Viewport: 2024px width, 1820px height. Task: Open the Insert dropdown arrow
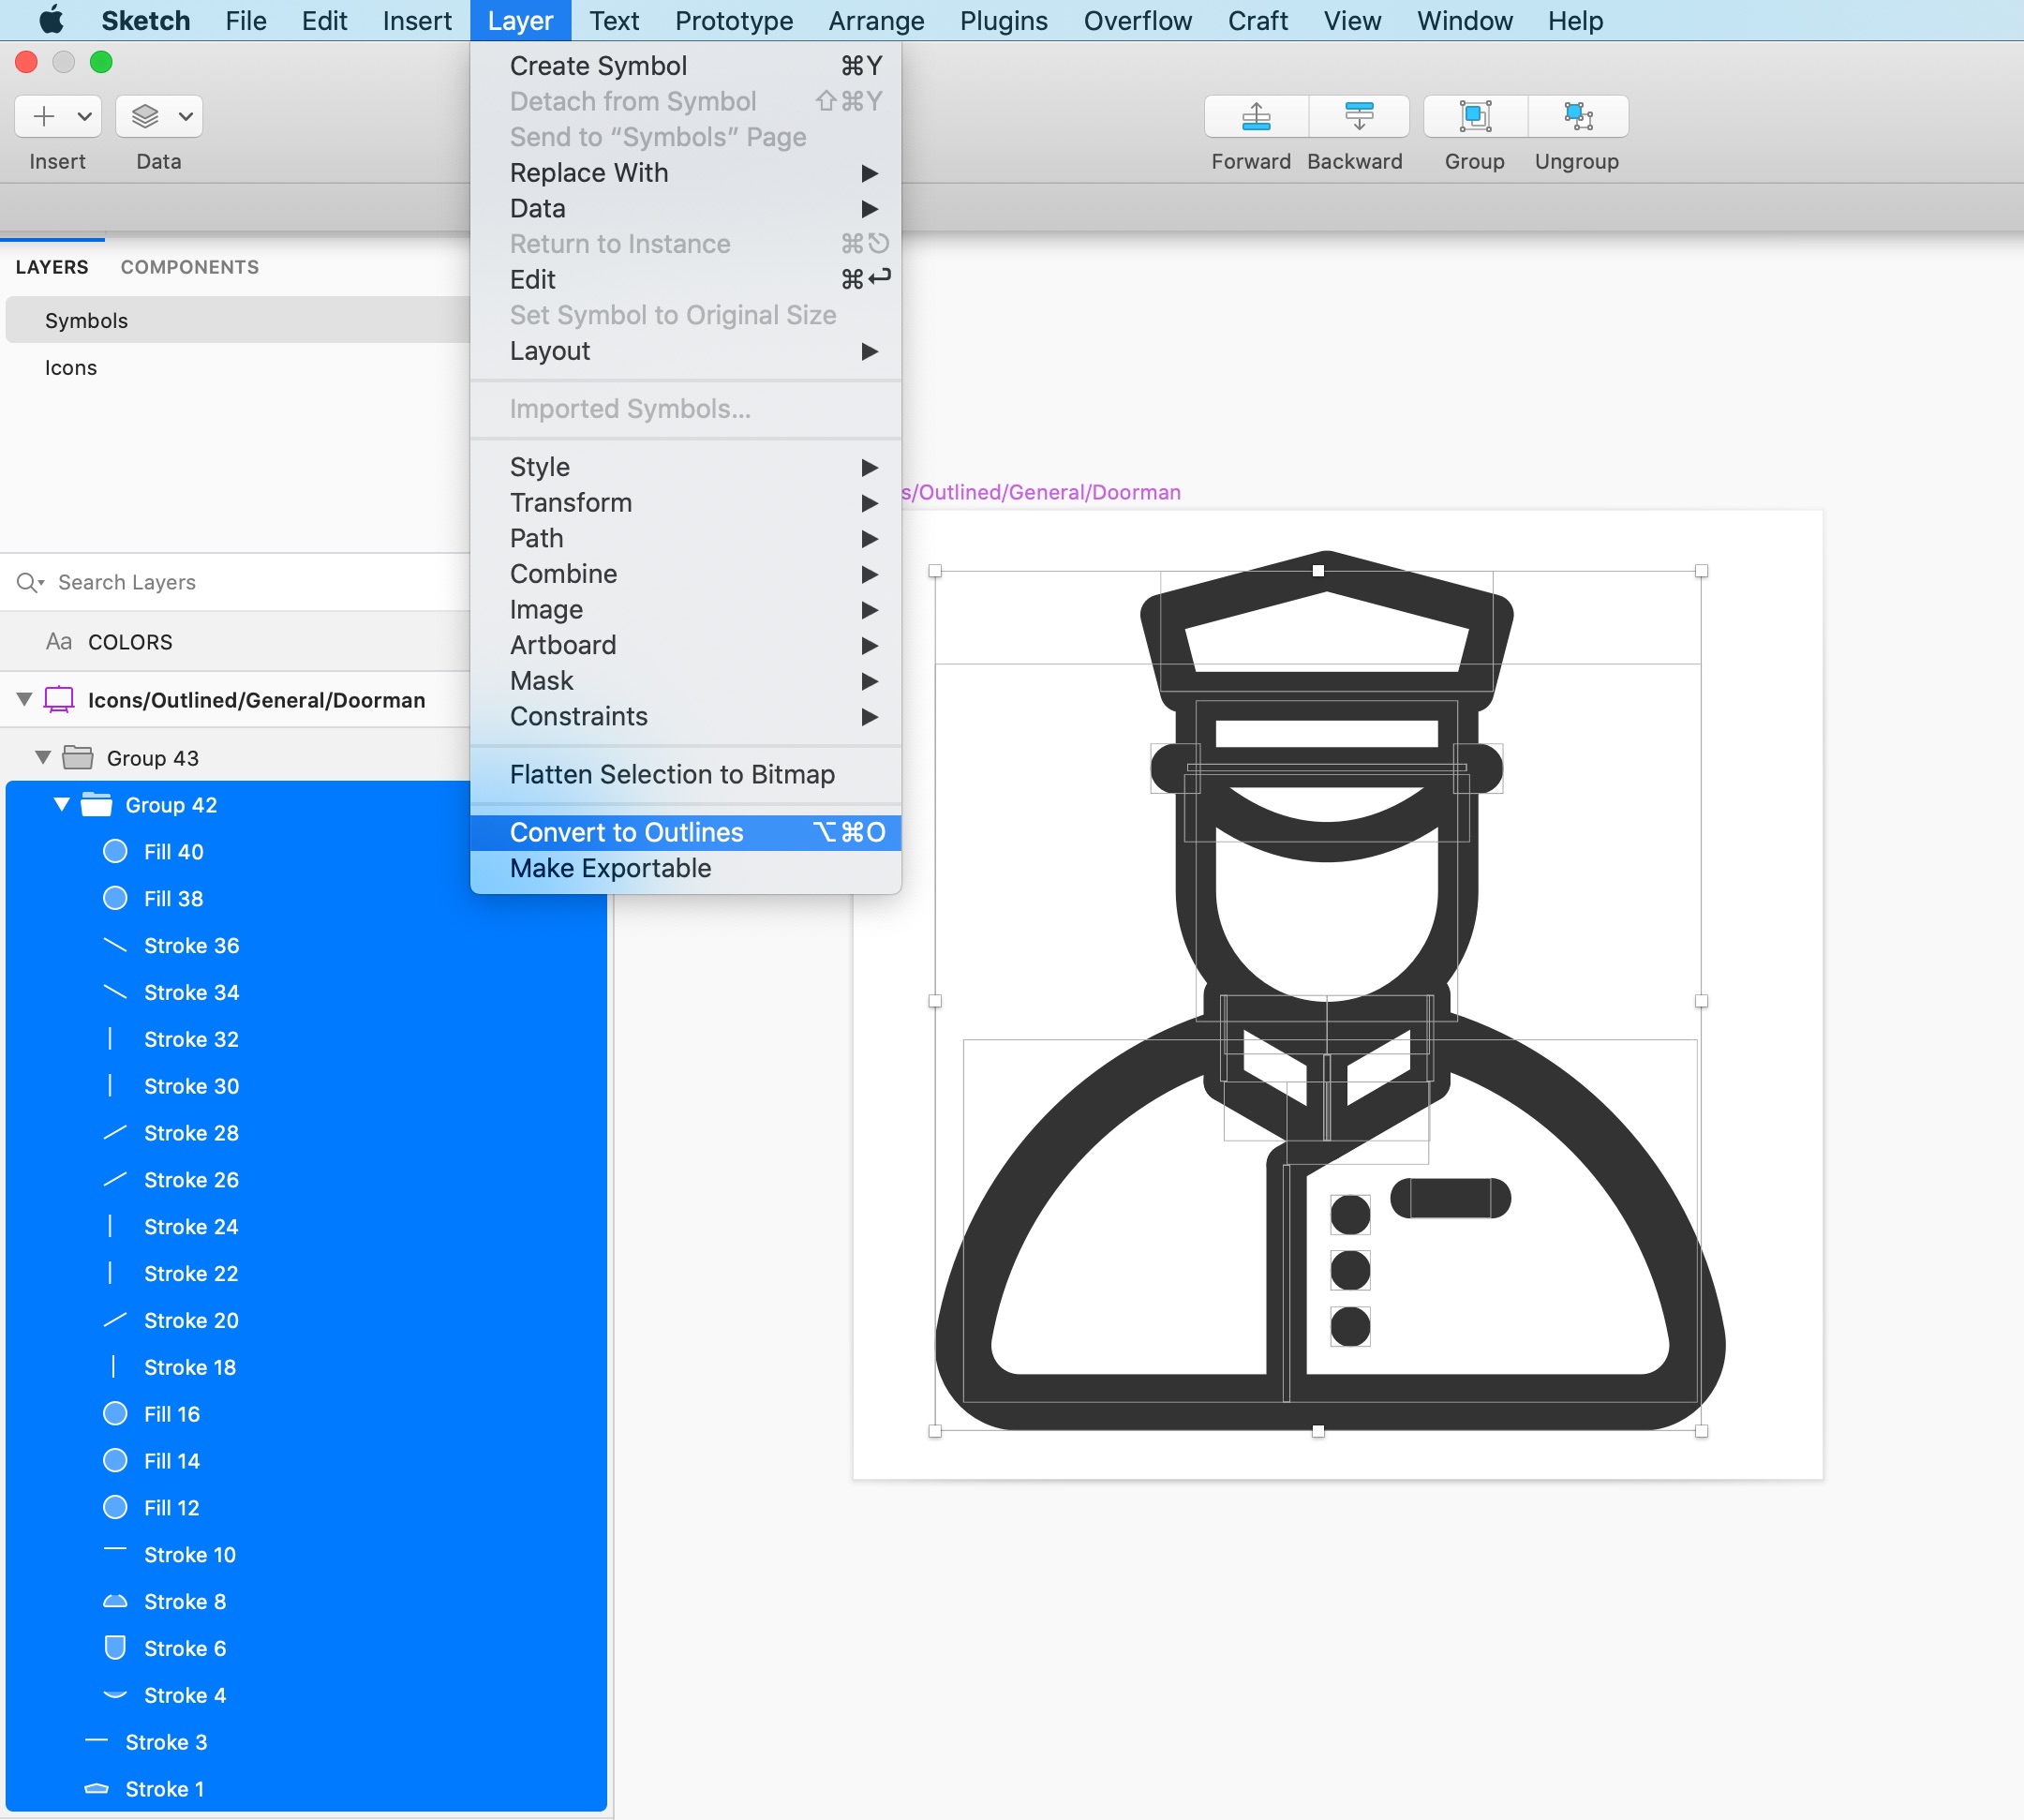click(85, 117)
